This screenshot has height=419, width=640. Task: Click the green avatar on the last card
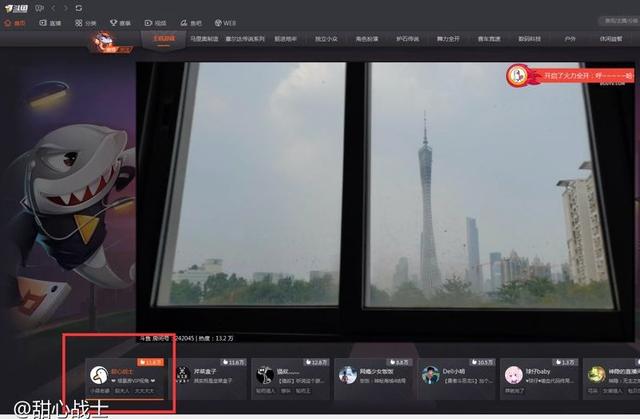[x=596, y=375]
